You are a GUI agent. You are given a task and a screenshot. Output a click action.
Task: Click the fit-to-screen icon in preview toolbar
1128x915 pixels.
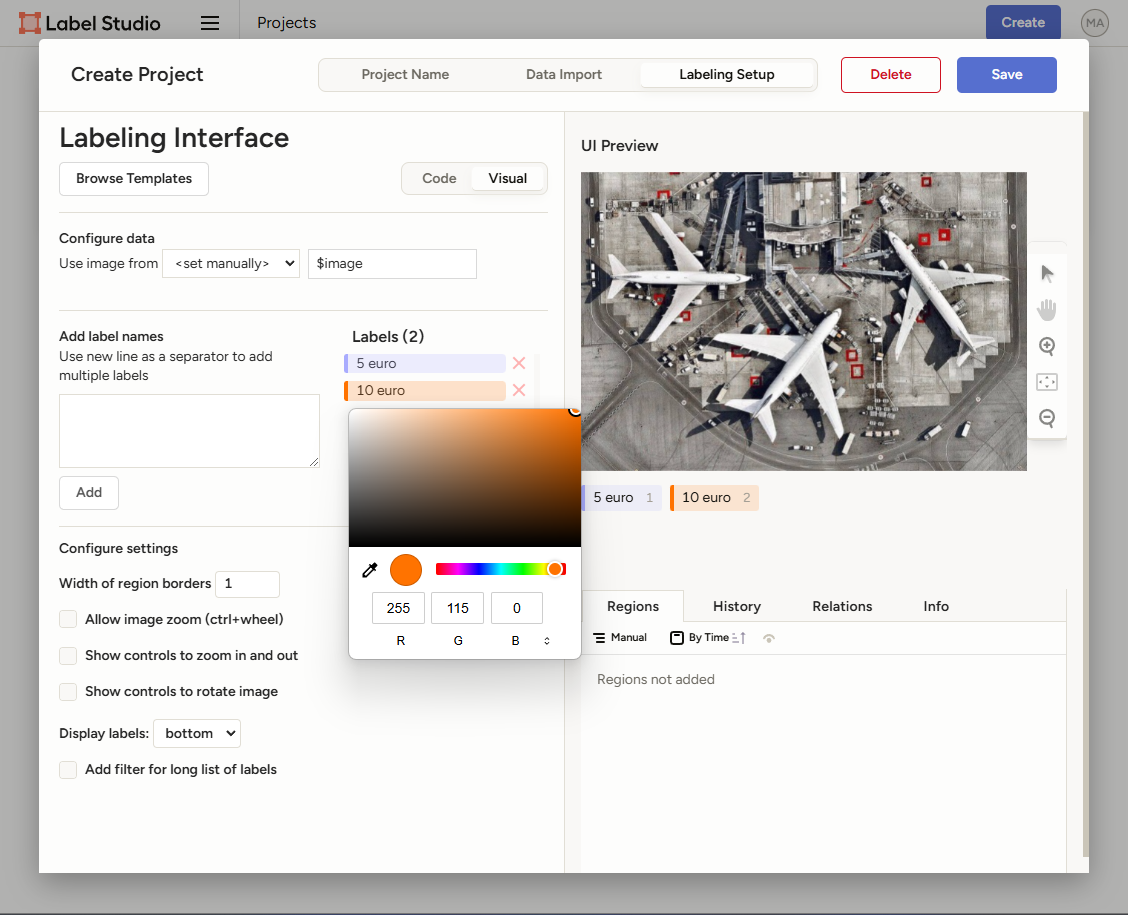point(1047,382)
